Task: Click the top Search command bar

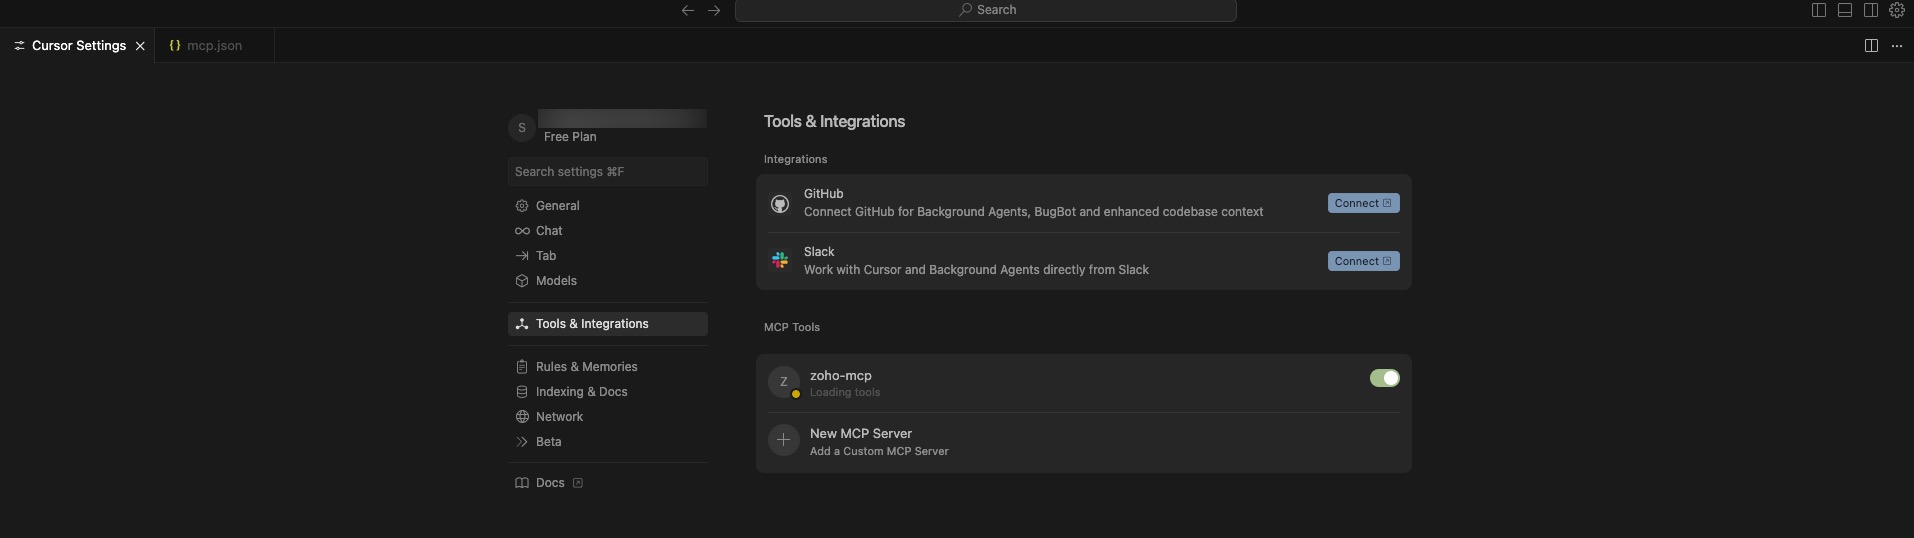Action: click(985, 10)
